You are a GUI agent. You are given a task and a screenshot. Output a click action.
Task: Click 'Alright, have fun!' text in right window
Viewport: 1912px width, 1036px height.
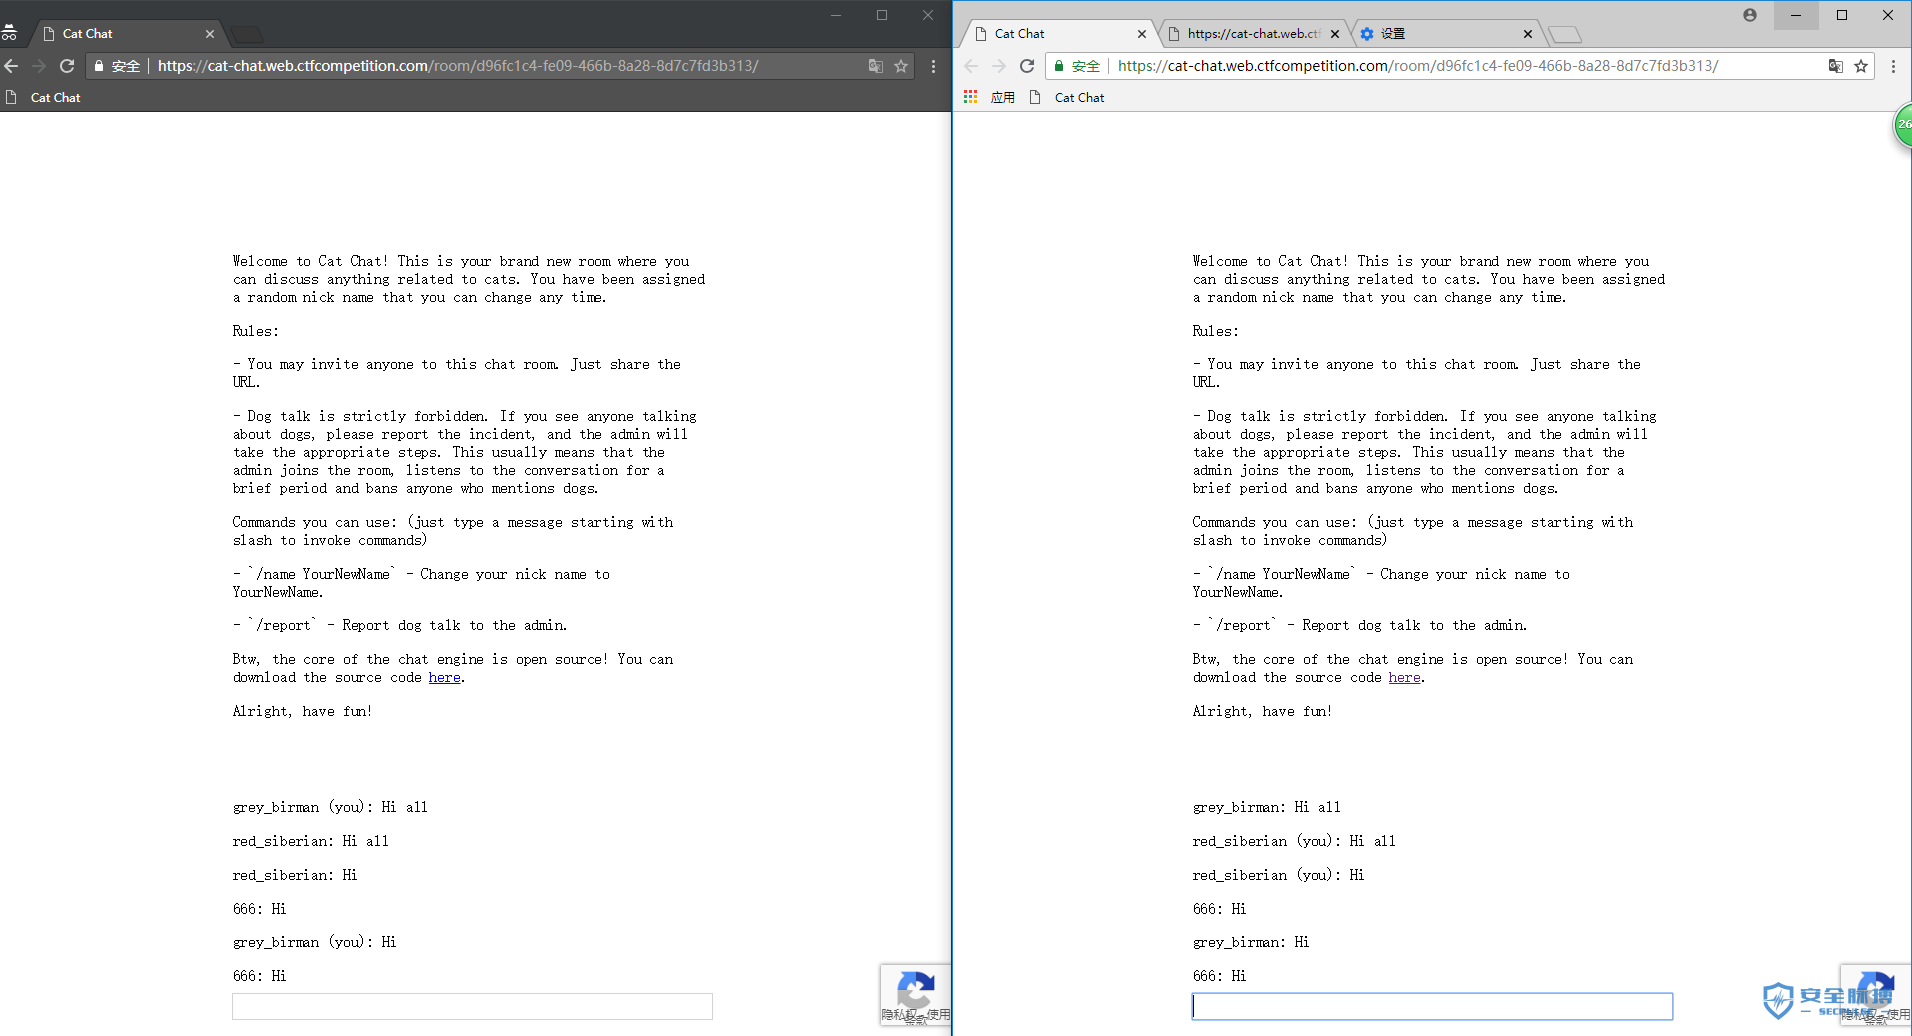coord(1262,712)
